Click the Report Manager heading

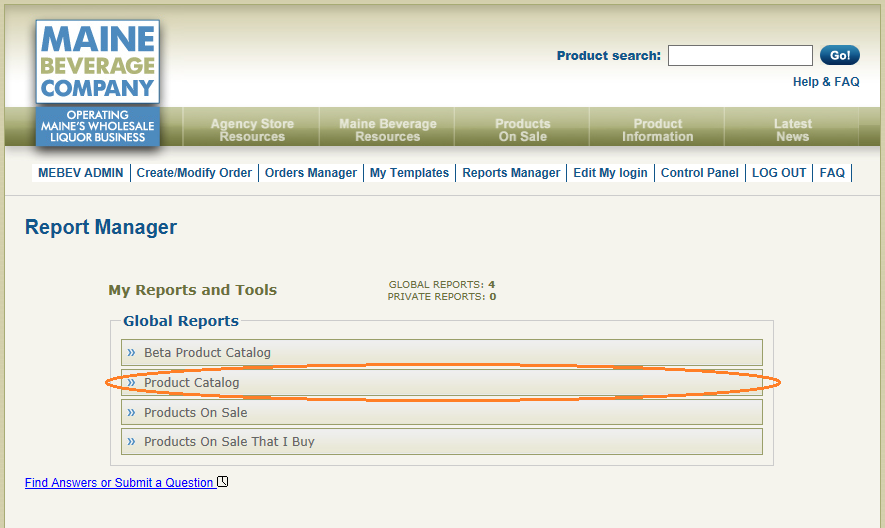coord(101,227)
